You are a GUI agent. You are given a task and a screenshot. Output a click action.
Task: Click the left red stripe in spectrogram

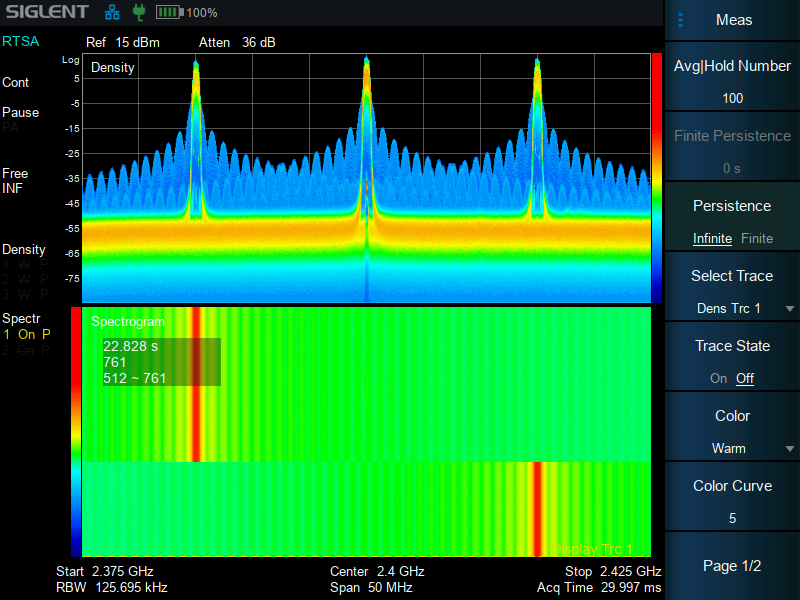pos(196,384)
